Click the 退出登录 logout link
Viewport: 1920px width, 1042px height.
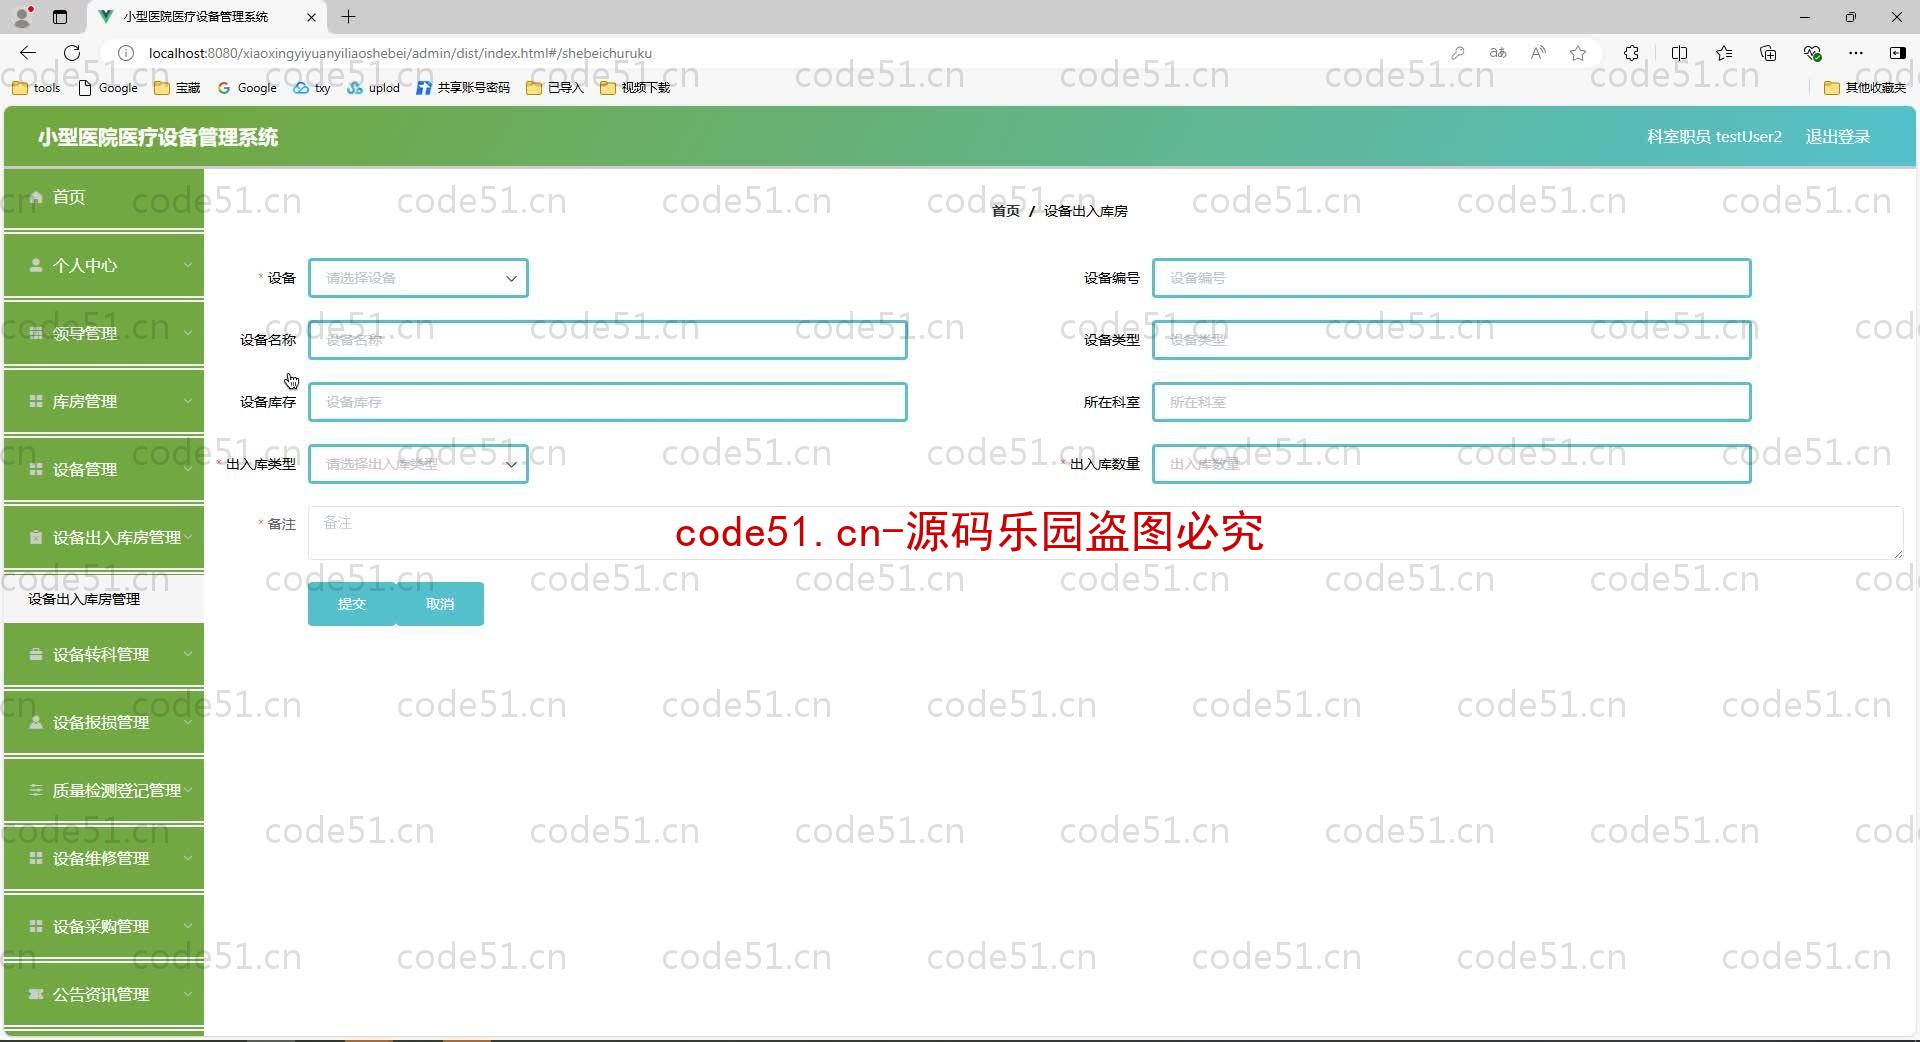click(x=1837, y=137)
